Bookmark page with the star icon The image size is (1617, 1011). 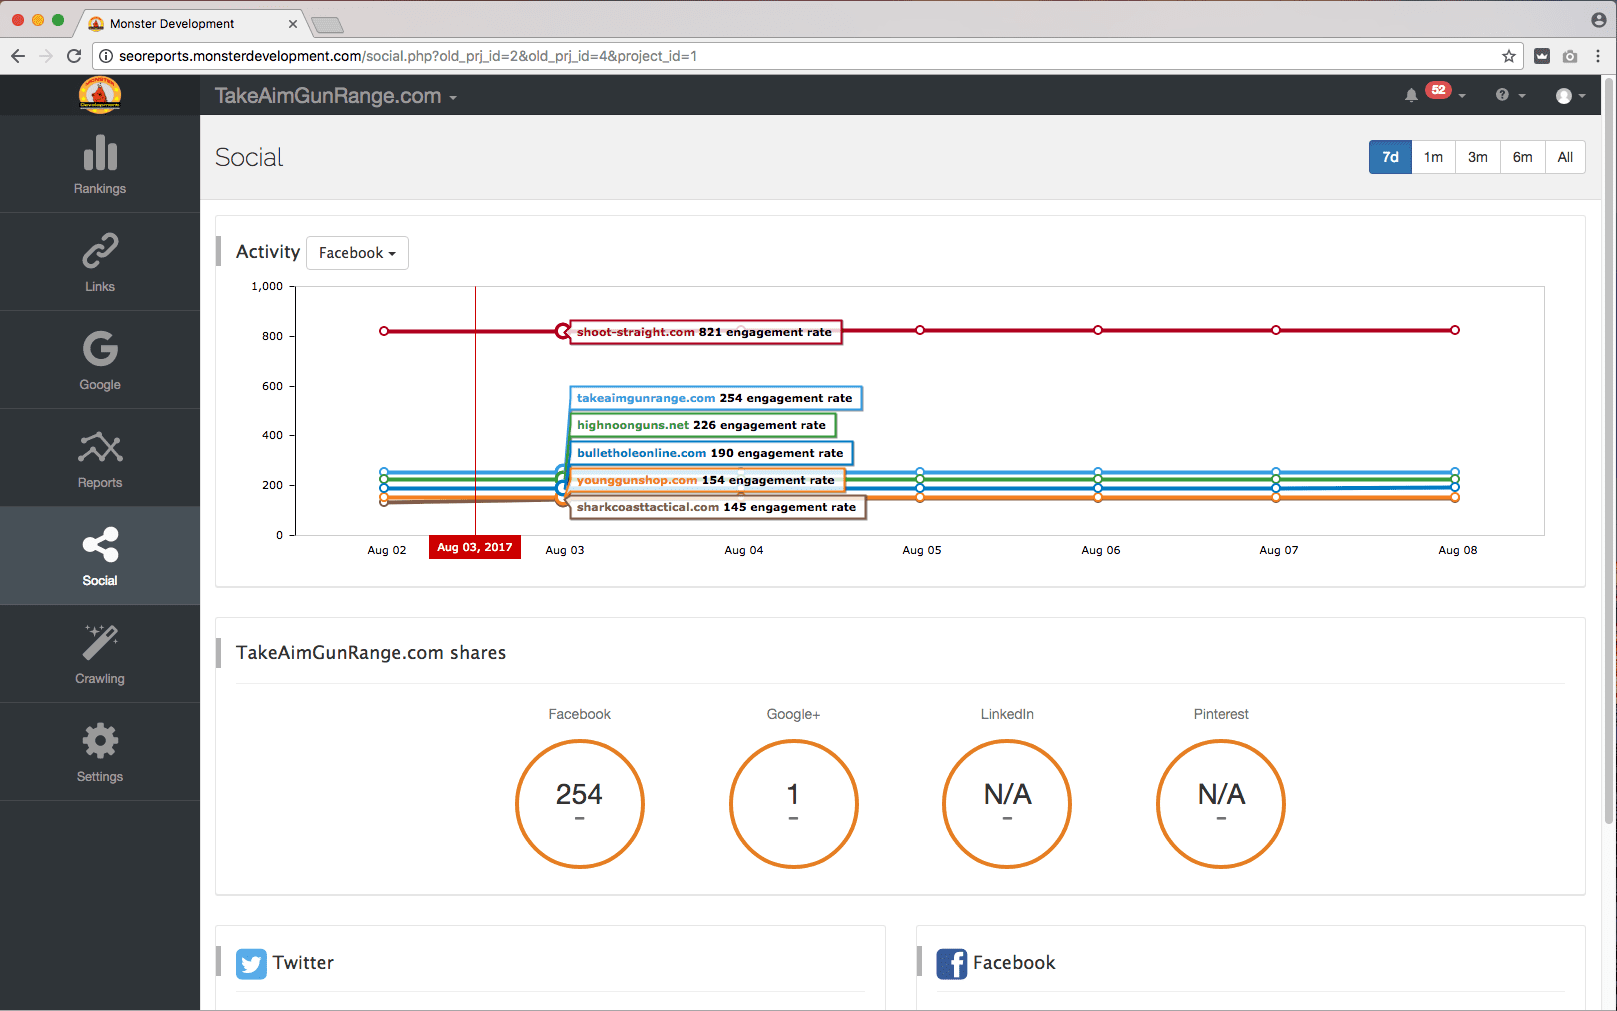coord(1509,56)
